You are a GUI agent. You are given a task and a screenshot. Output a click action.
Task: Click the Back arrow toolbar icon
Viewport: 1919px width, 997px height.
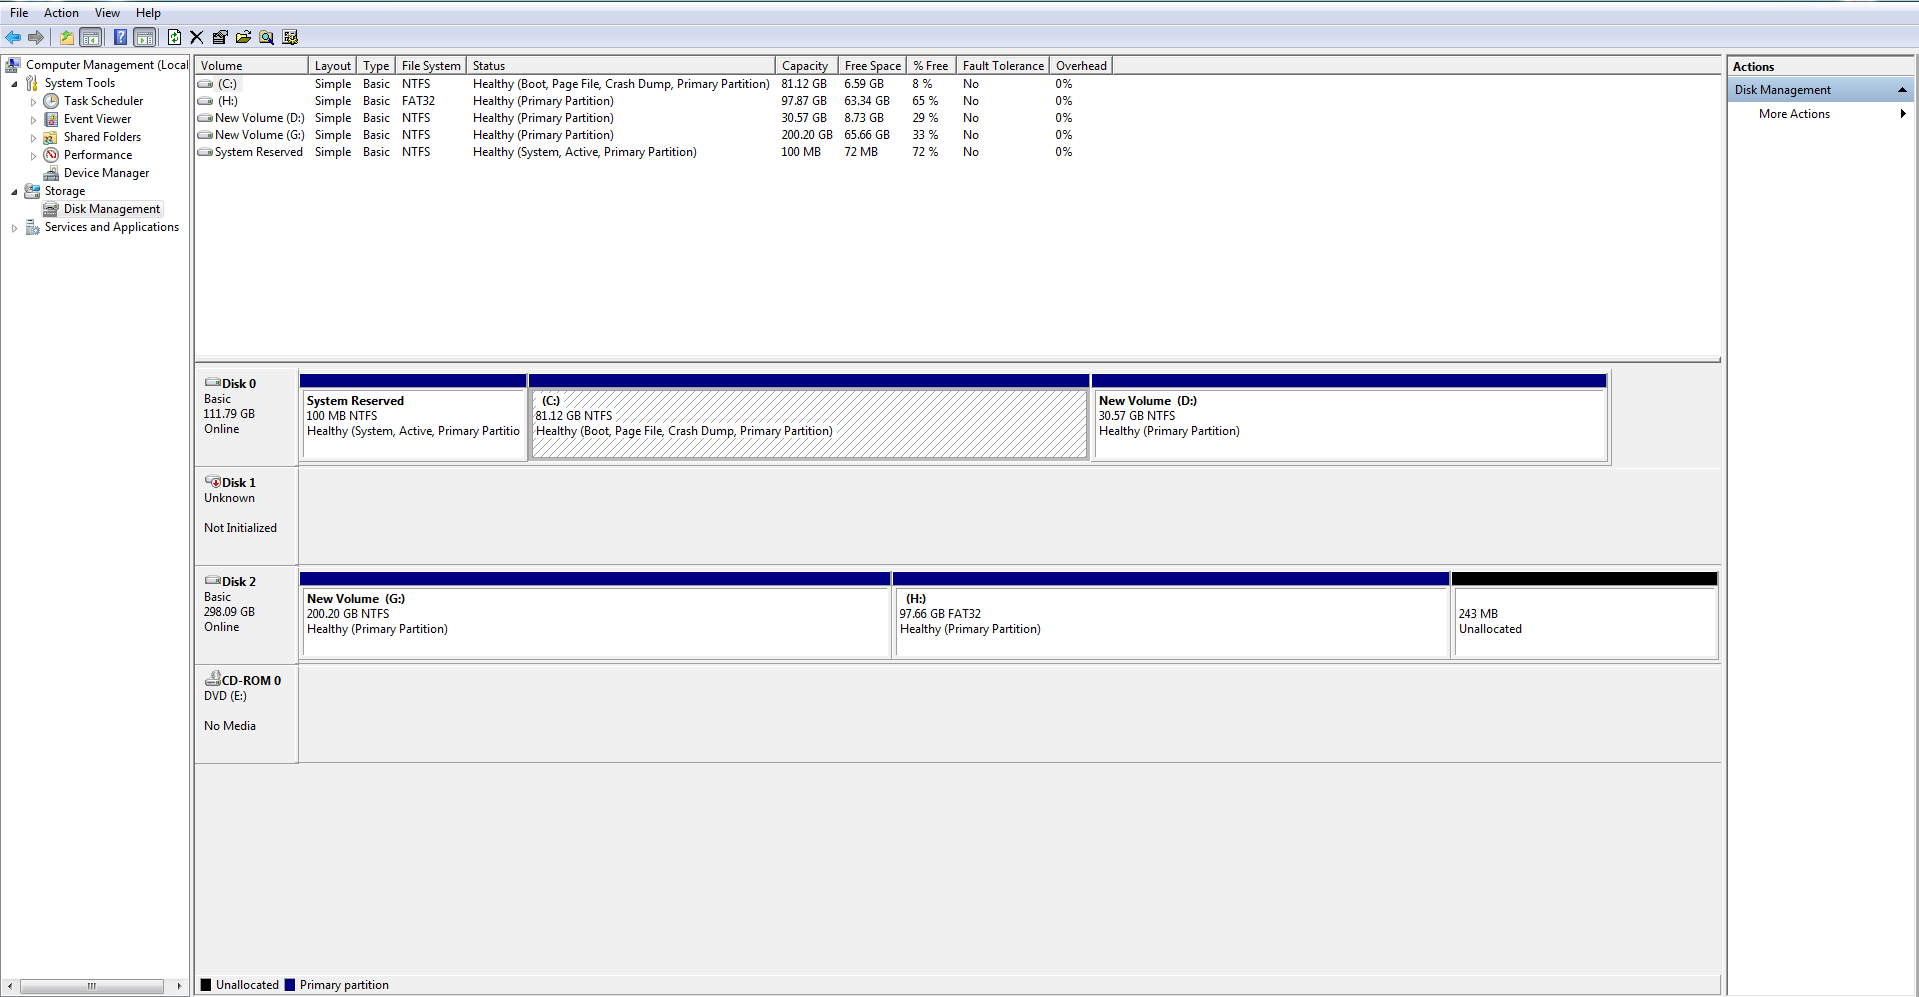pyautogui.click(x=13, y=37)
